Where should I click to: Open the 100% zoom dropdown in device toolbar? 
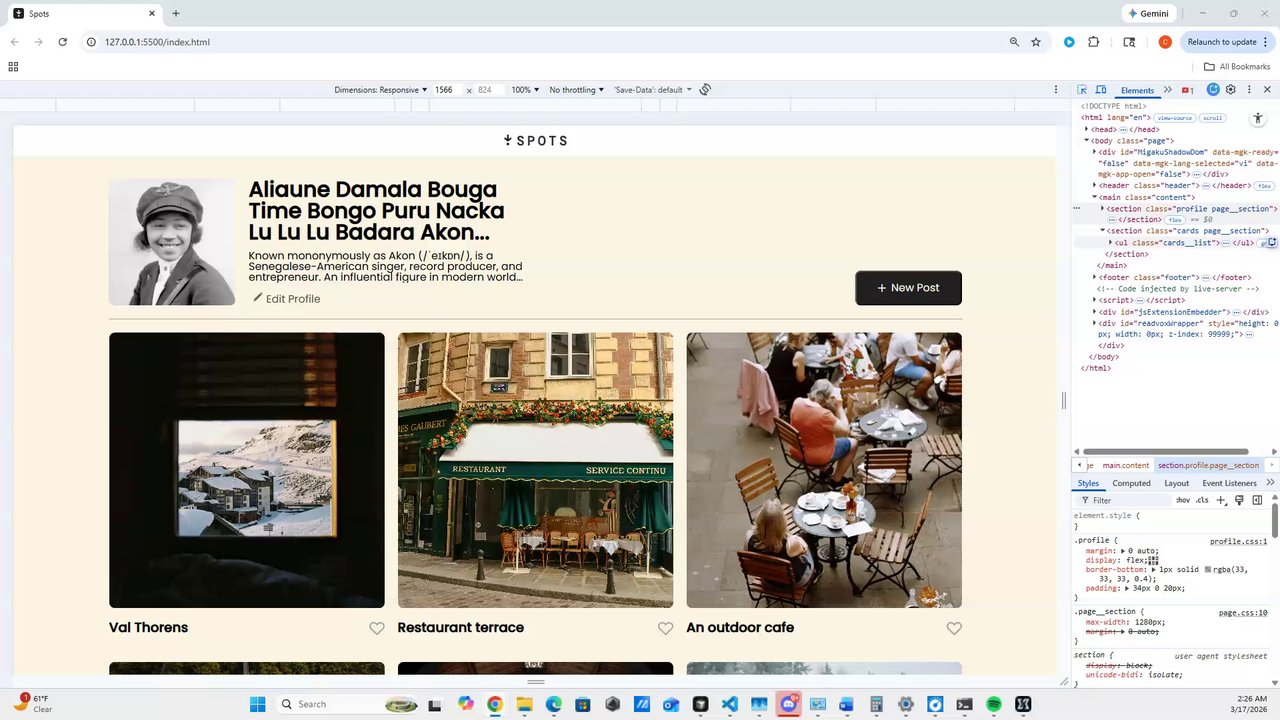pyautogui.click(x=525, y=90)
